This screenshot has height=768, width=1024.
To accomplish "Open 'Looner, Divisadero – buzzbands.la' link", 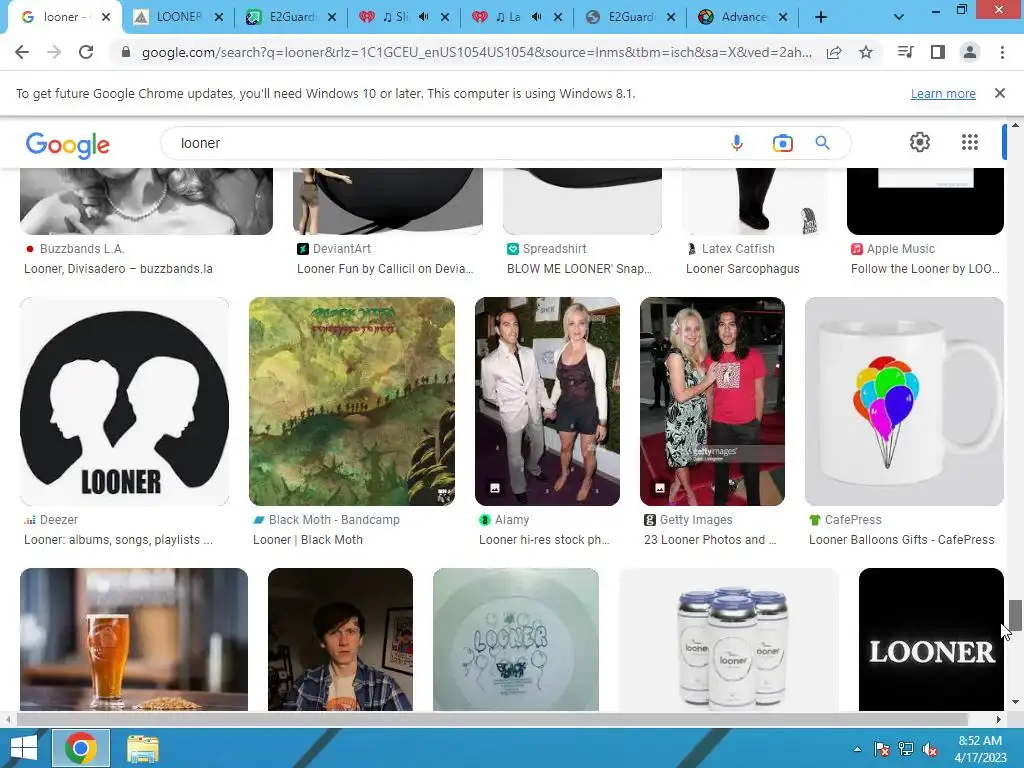I will pyautogui.click(x=118, y=268).
